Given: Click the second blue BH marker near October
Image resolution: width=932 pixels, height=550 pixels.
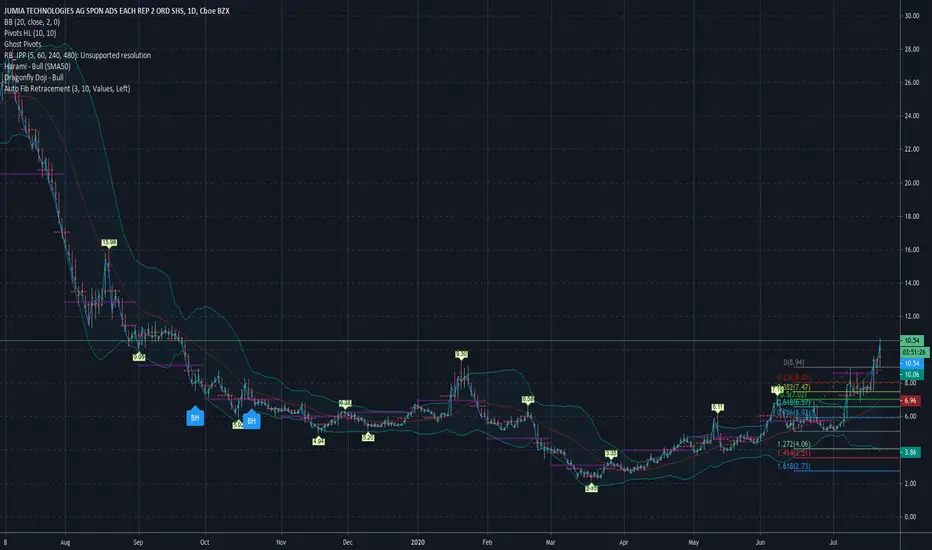Looking at the screenshot, I should coord(251,420).
